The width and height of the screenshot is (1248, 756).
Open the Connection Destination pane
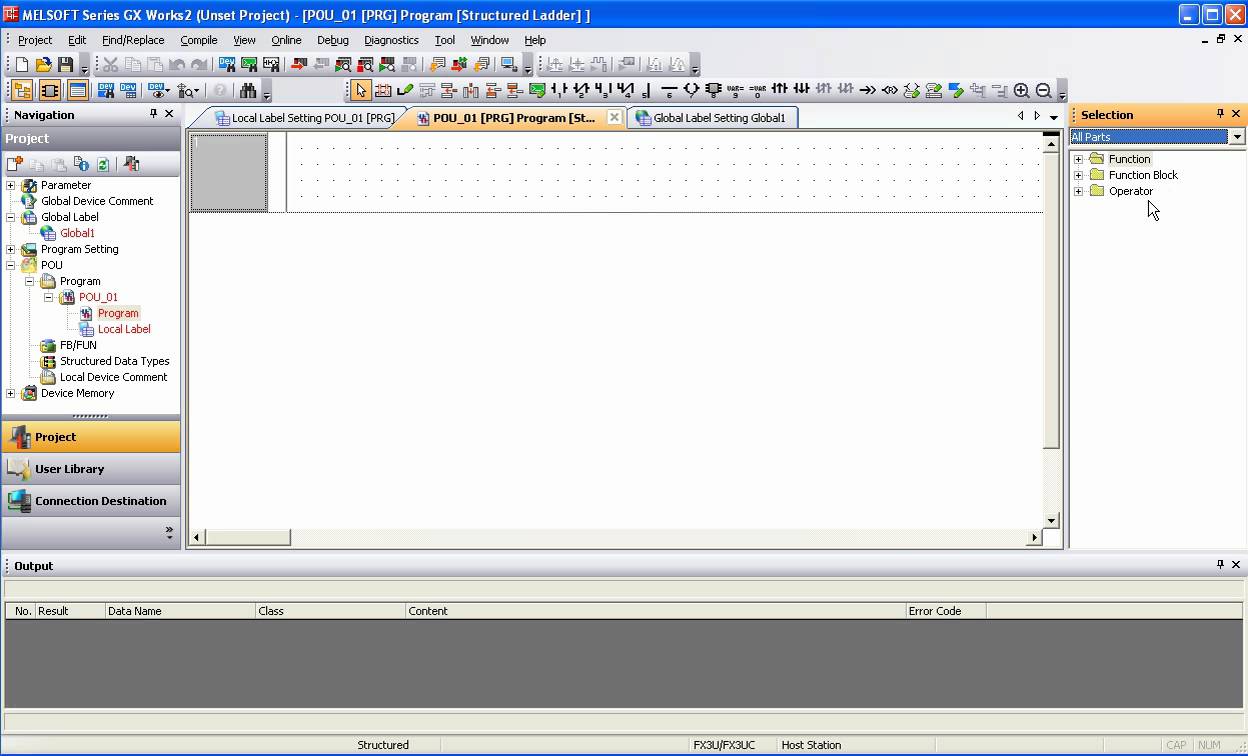pos(91,501)
